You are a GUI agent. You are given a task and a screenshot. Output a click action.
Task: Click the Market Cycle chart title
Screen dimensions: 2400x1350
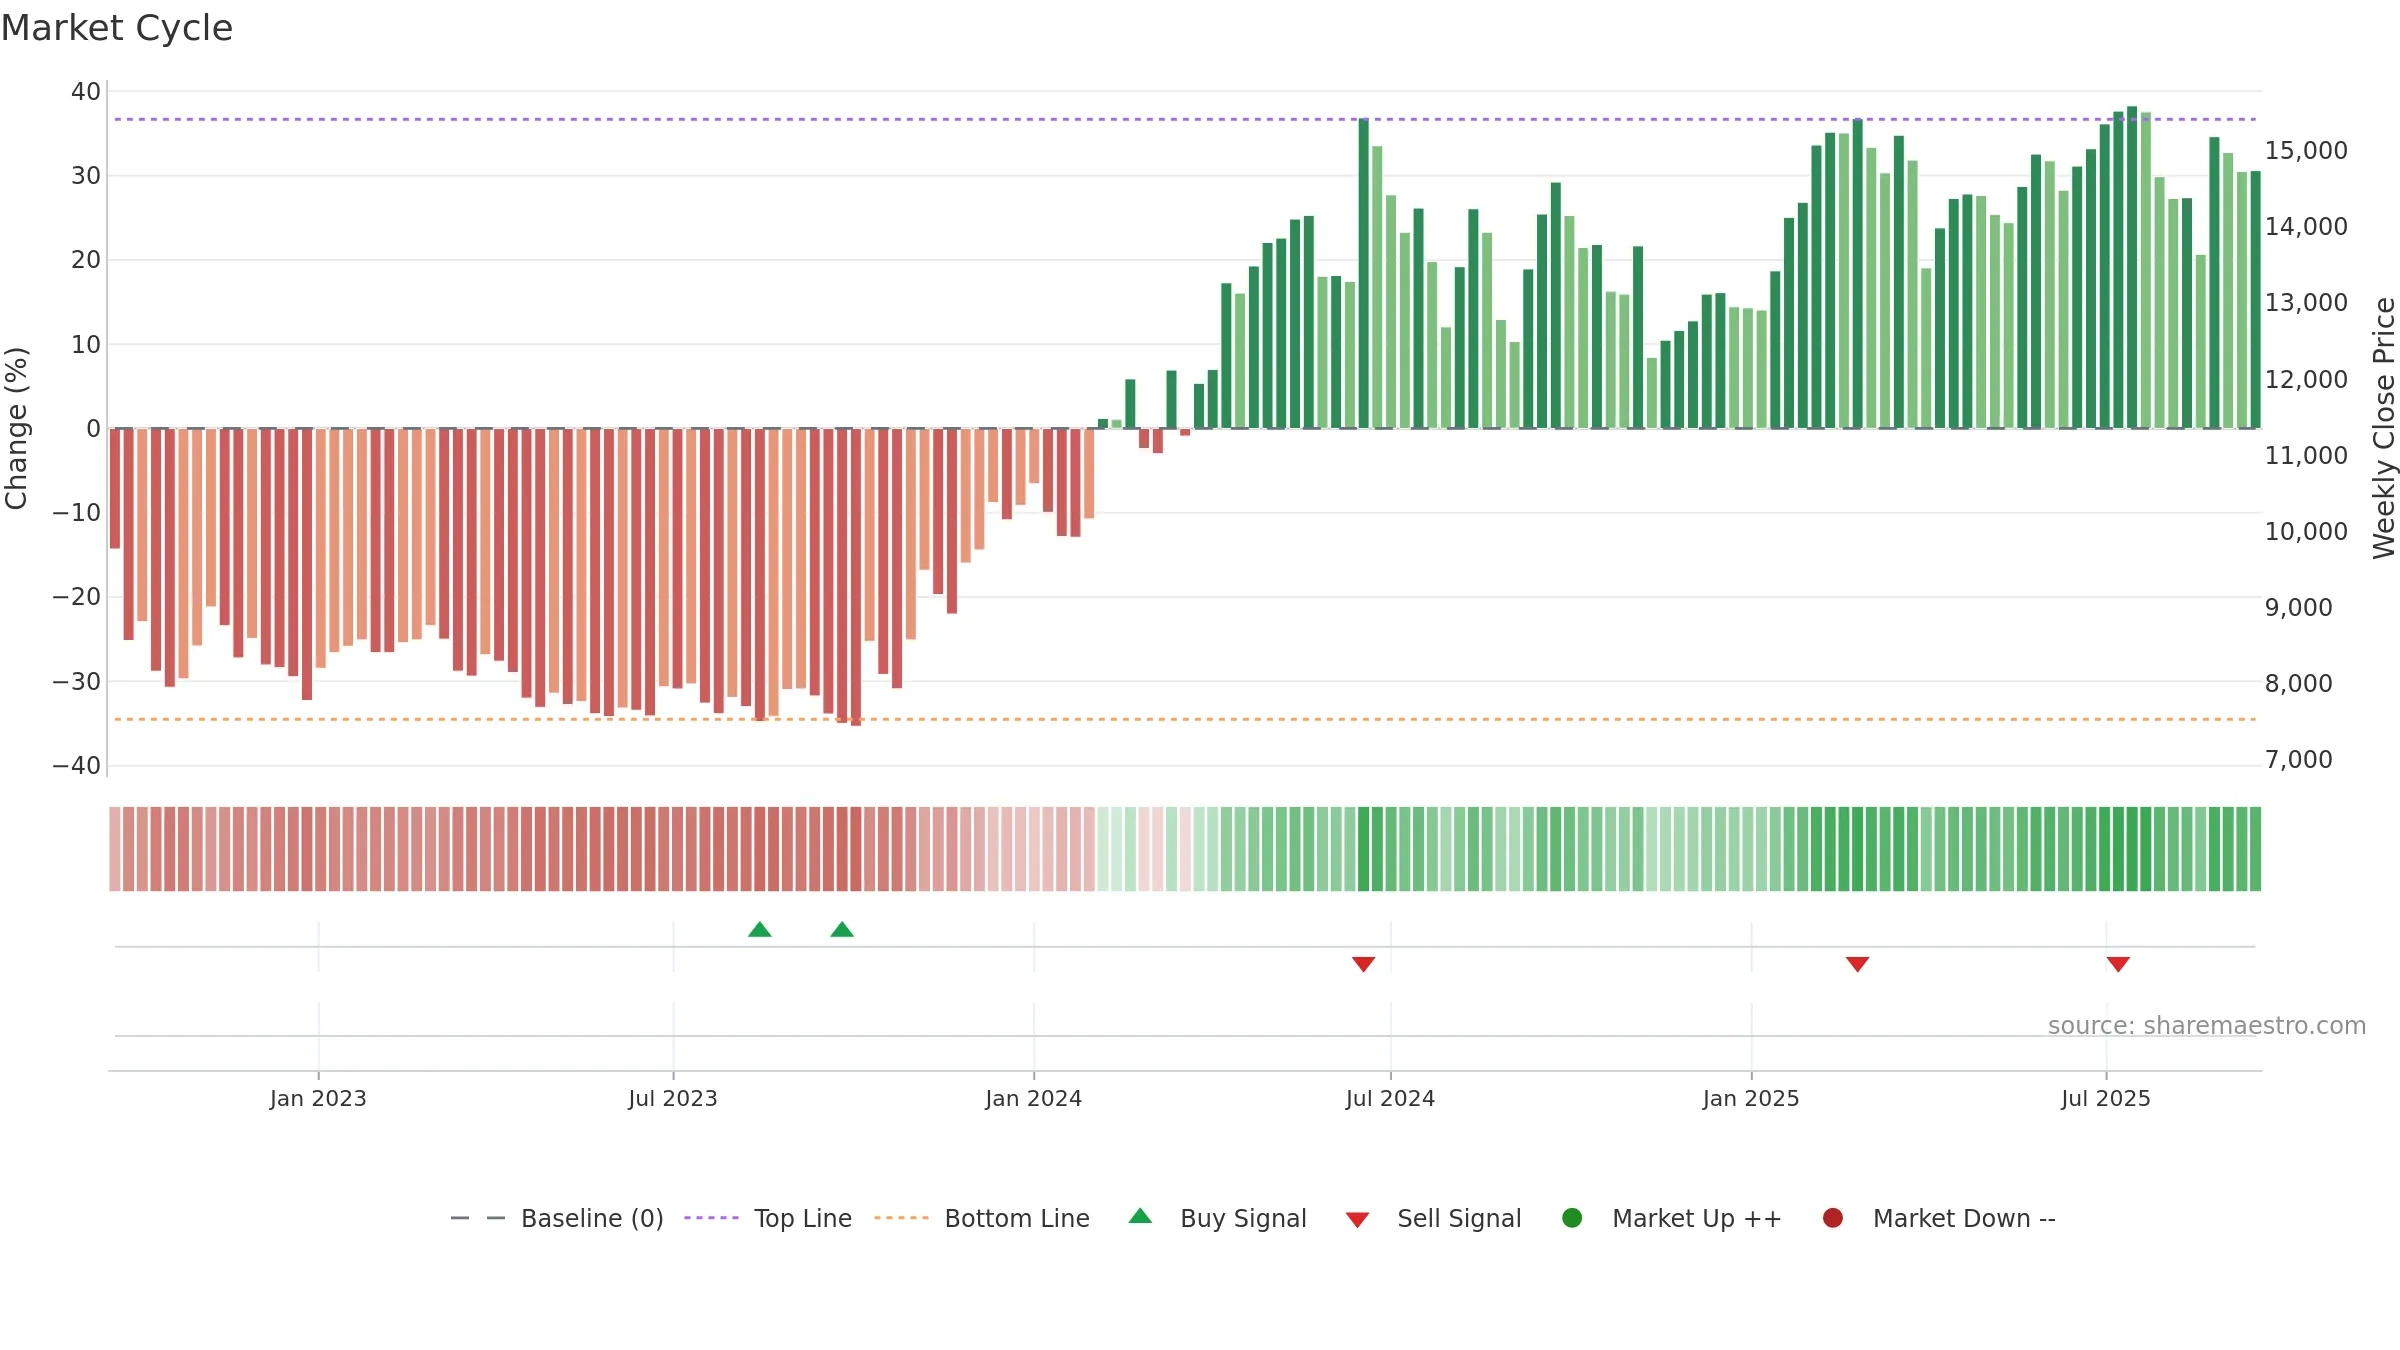point(117,28)
